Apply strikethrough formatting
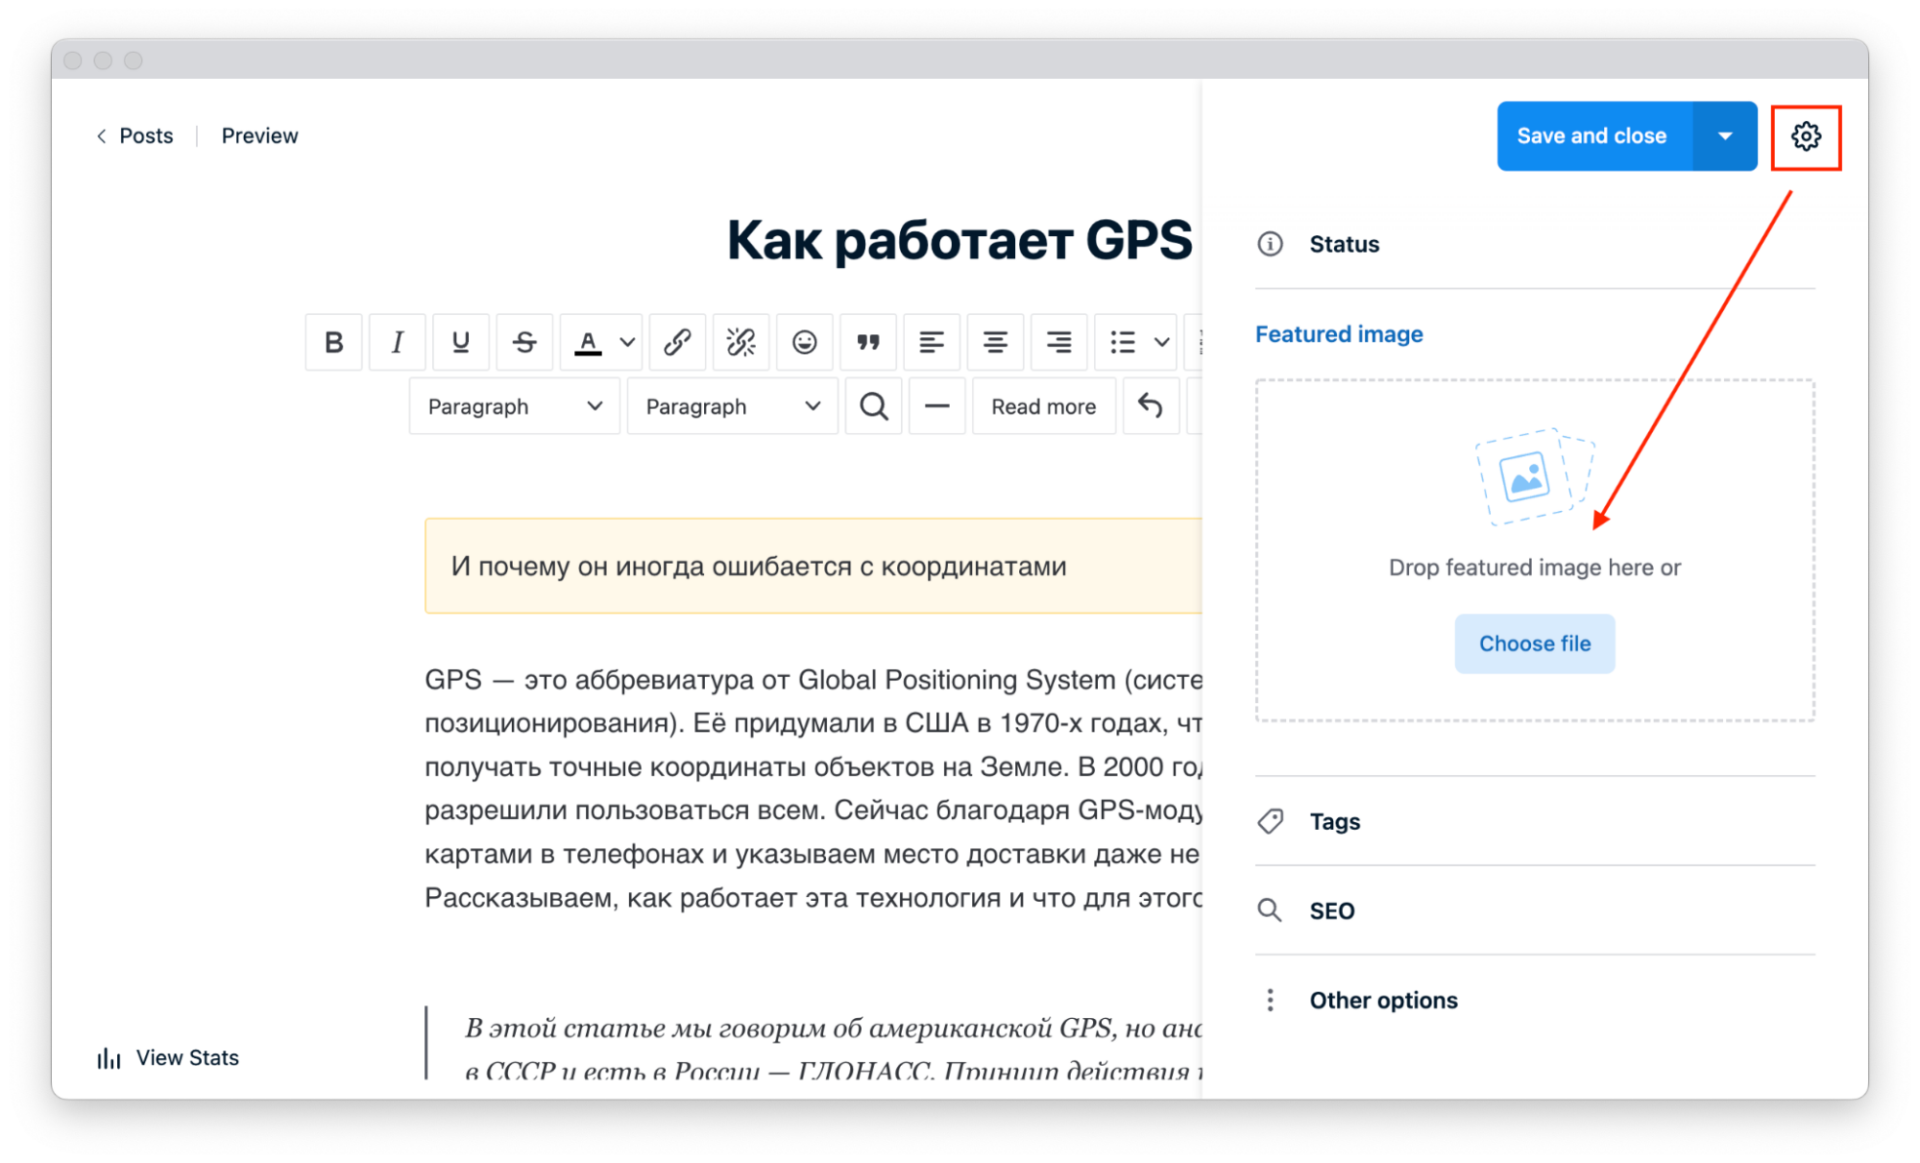This screenshot has width=1920, height=1163. click(525, 342)
